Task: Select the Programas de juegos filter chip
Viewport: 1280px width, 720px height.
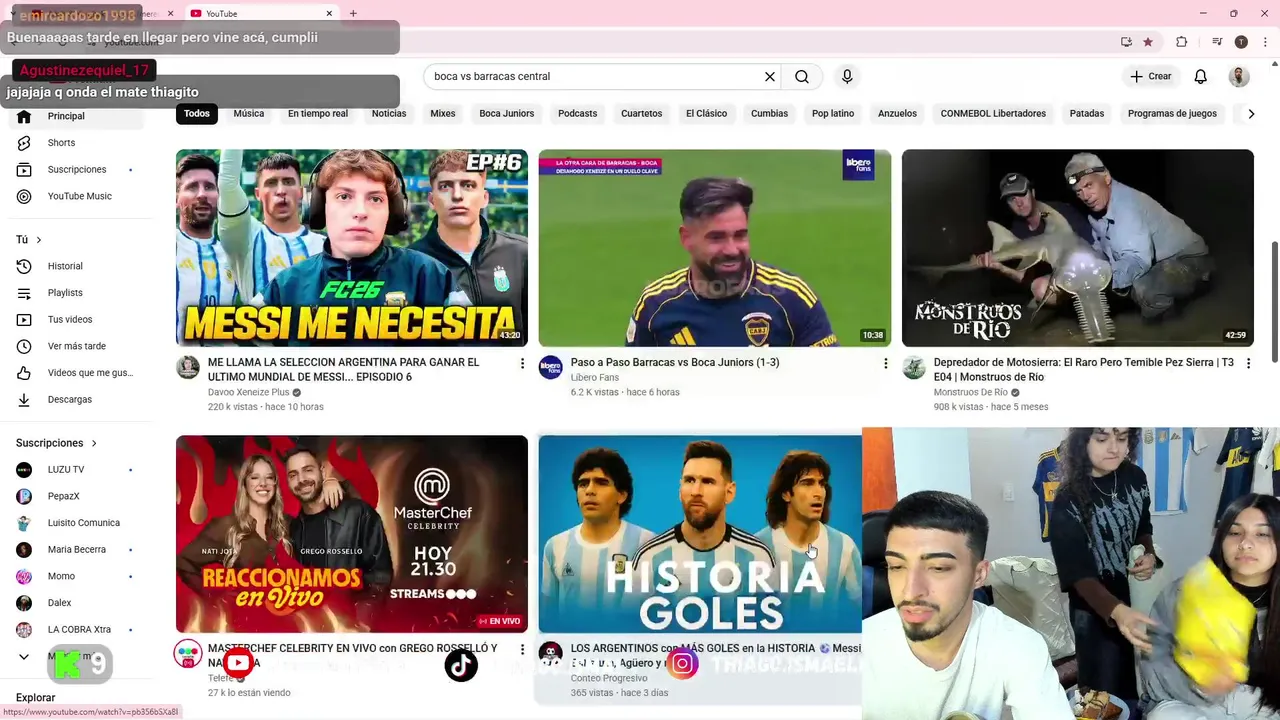Action: pyautogui.click(x=1172, y=113)
